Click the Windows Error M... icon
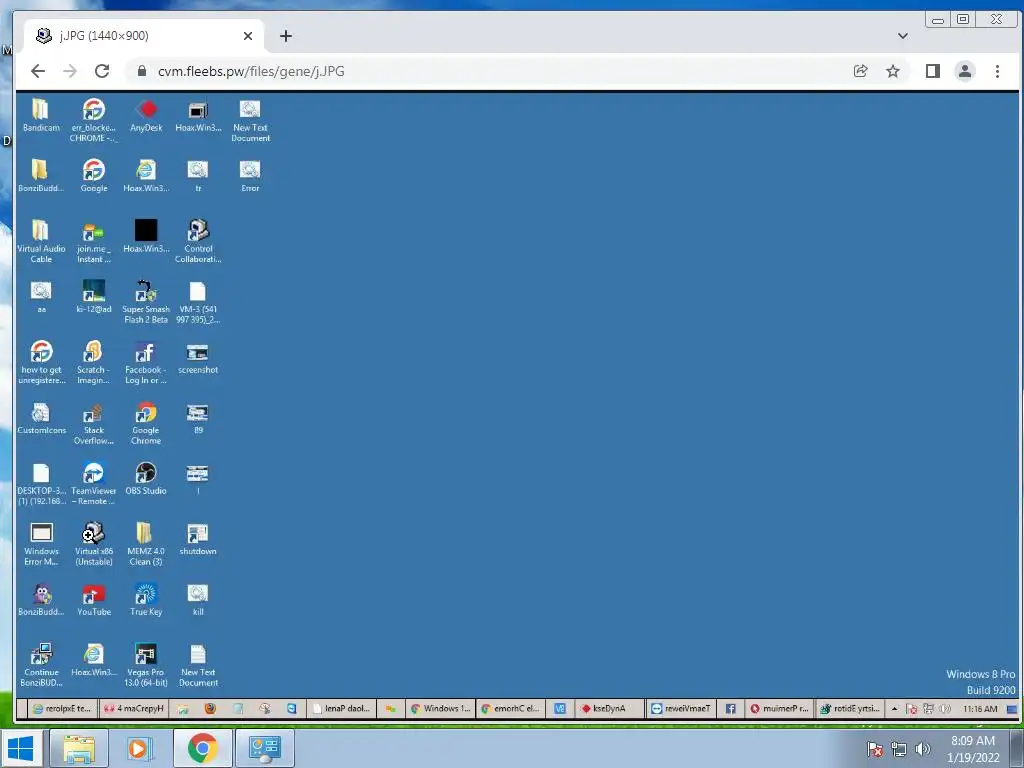 [x=40, y=544]
